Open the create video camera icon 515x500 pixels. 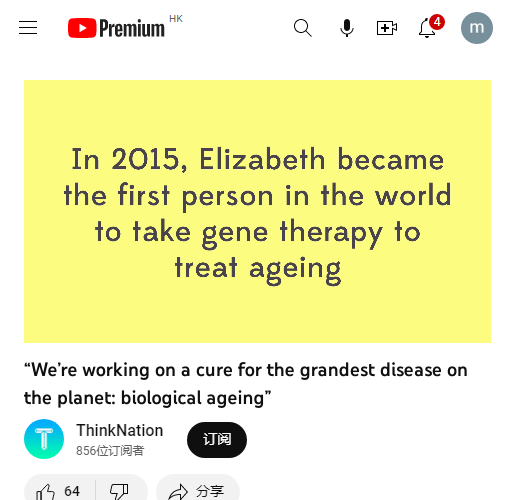pyautogui.click(x=387, y=28)
